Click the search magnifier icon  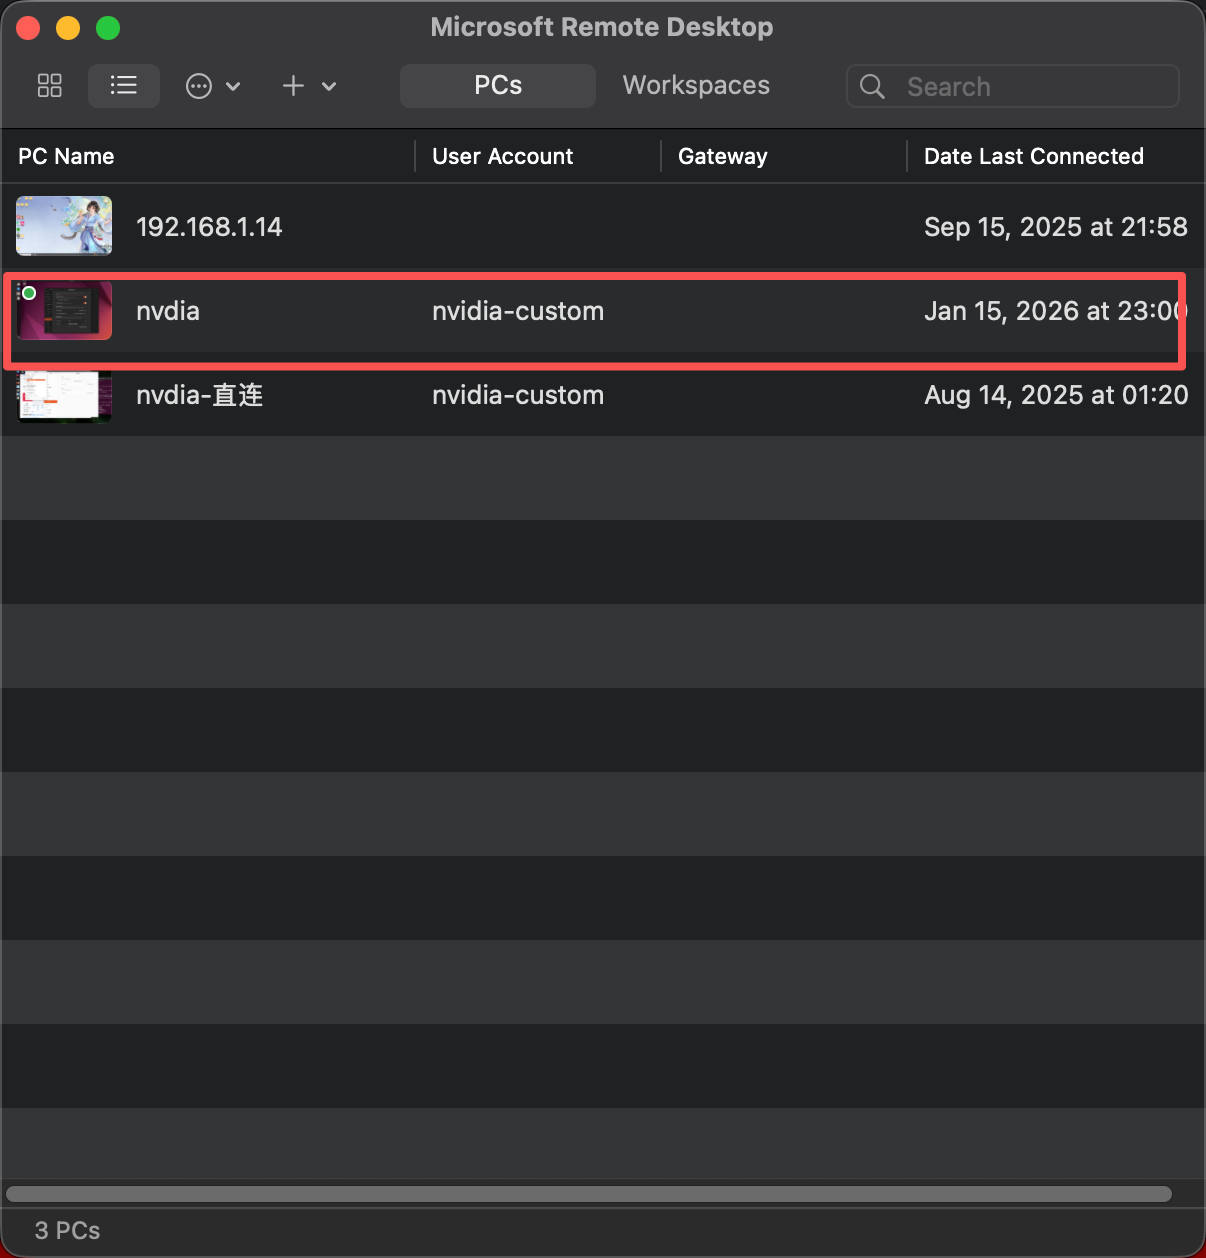[x=873, y=87]
